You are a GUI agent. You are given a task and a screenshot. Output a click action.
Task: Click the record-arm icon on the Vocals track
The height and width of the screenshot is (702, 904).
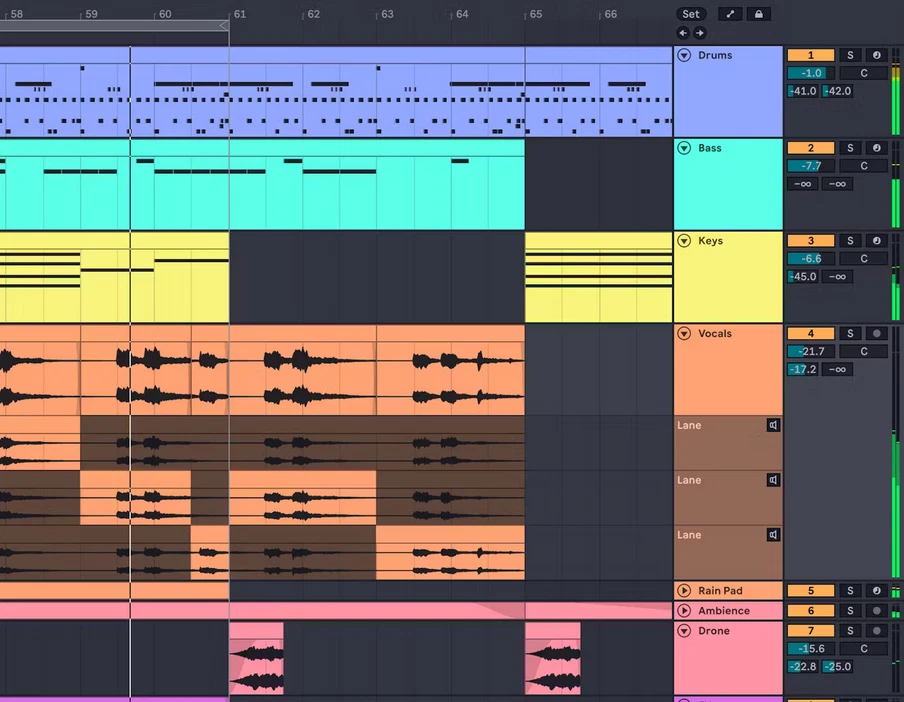tap(877, 333)
